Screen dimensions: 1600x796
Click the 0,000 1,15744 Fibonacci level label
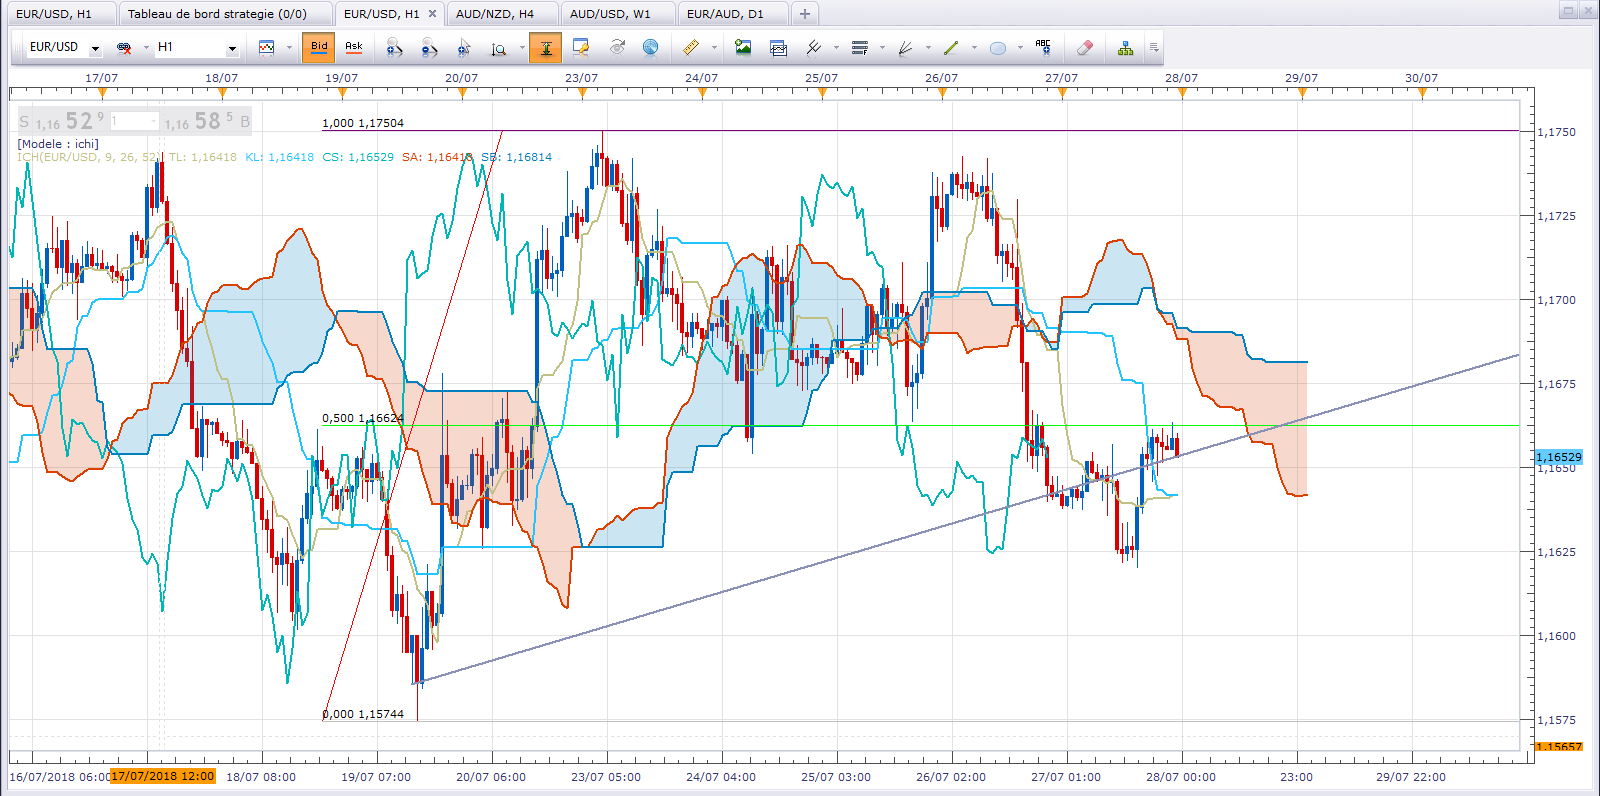pos(363,714)
